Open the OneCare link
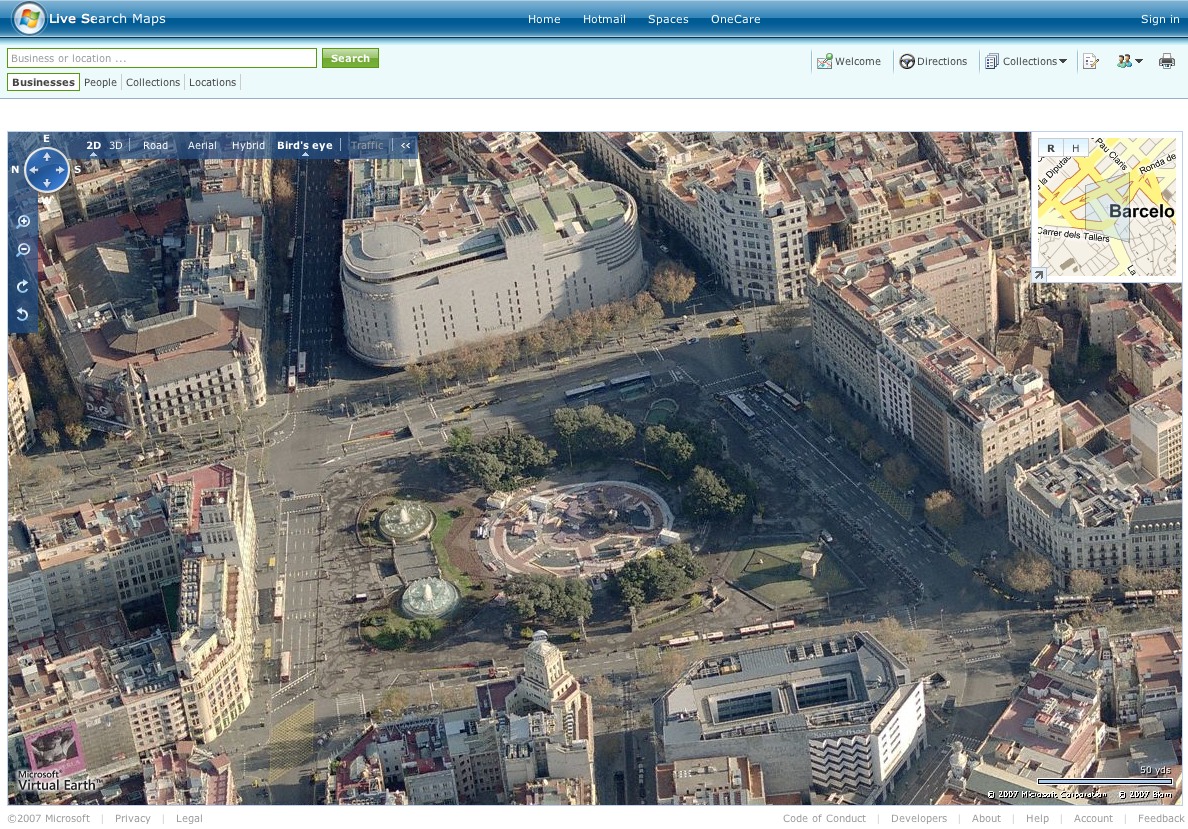This screenshot has width=1188, height=829. 735,19
